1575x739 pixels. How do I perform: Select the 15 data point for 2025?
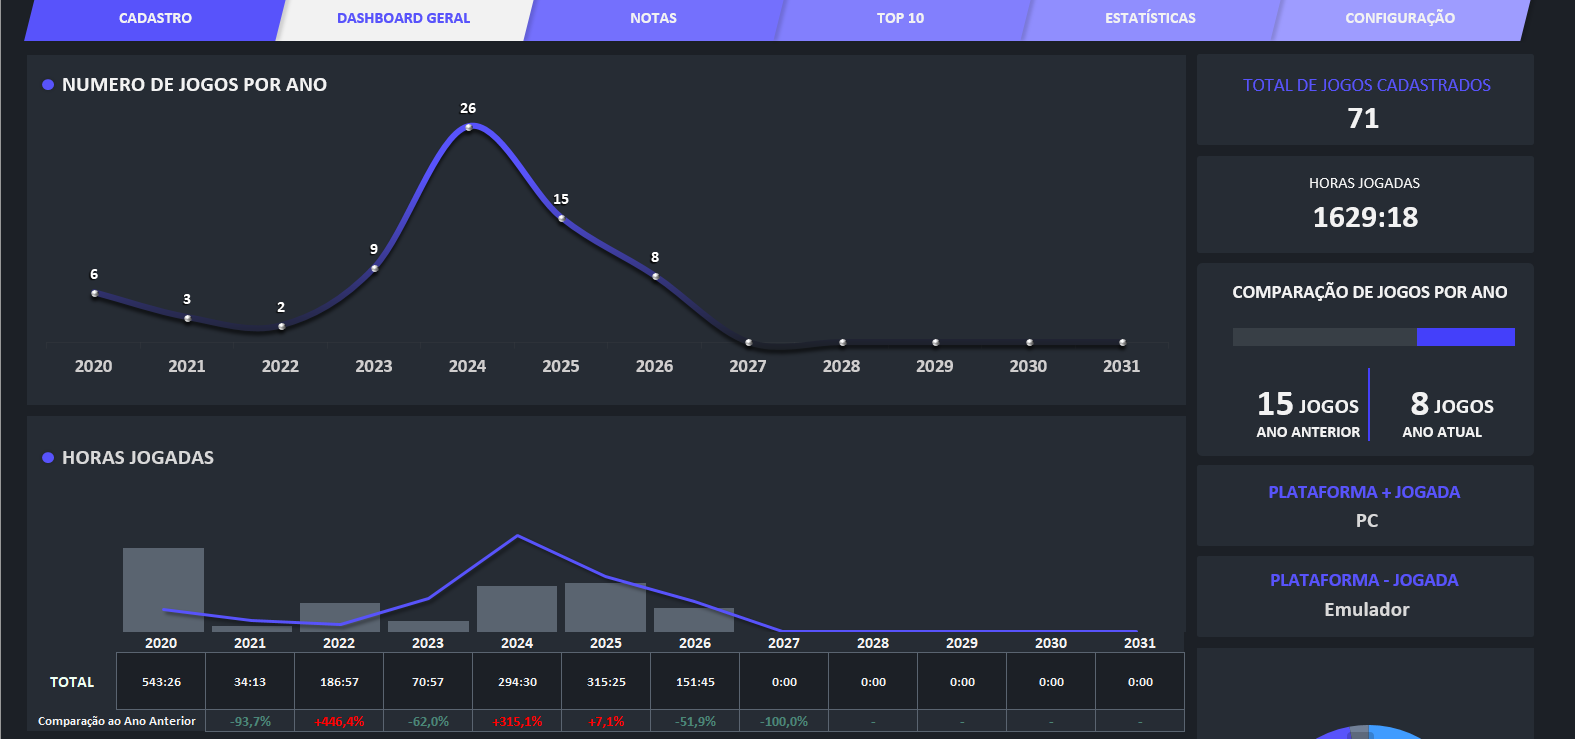[561, 218]
